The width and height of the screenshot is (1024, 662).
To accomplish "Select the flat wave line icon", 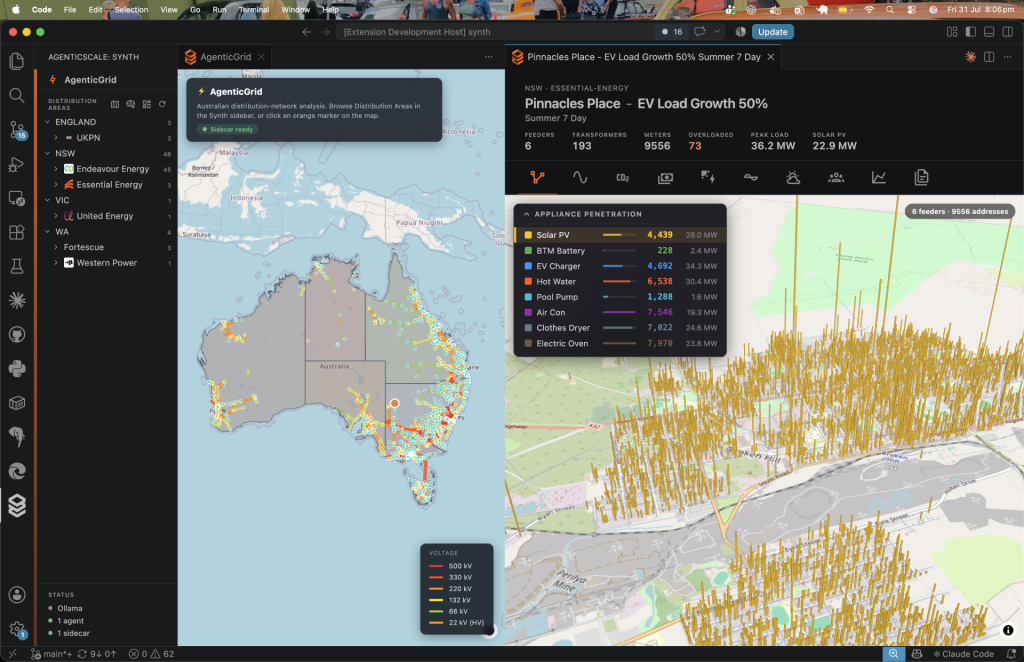I will pyautogui.click(x=750, y=178).
